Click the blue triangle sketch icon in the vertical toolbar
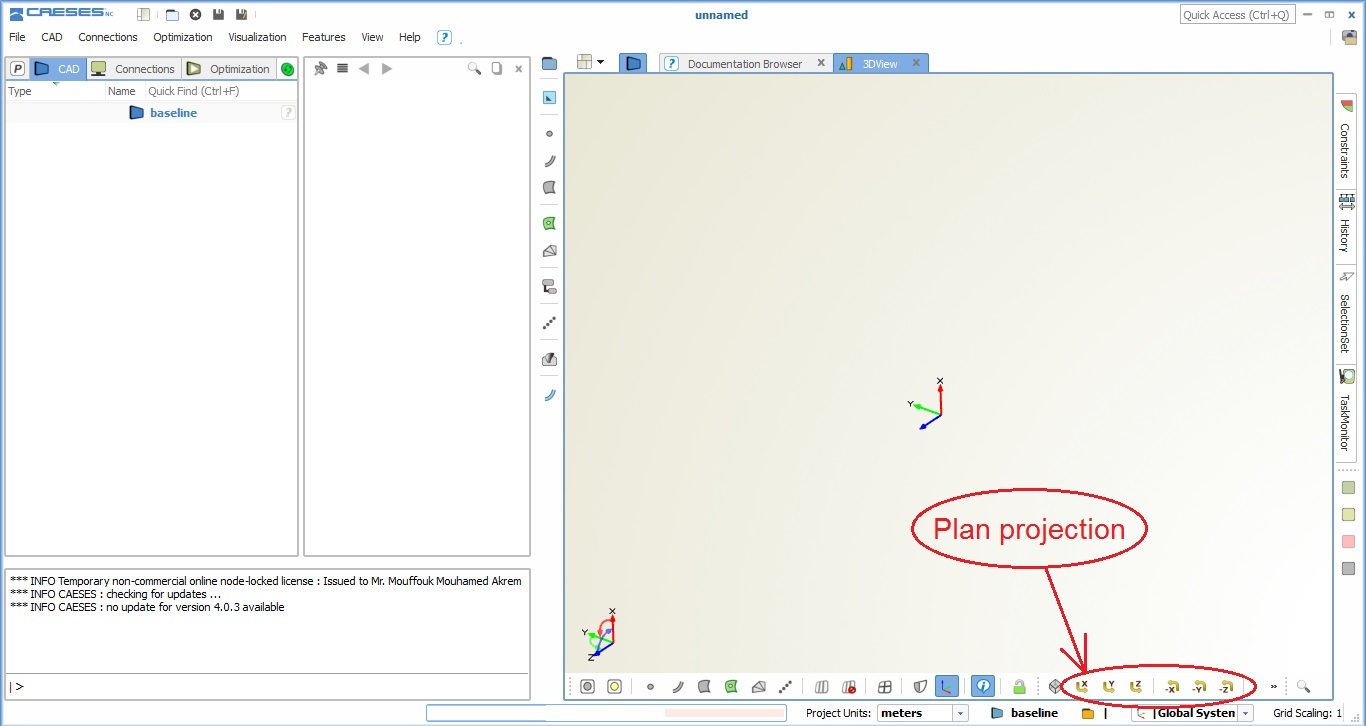The height and width of the screenshot is (726, 1366). (549, 98)
